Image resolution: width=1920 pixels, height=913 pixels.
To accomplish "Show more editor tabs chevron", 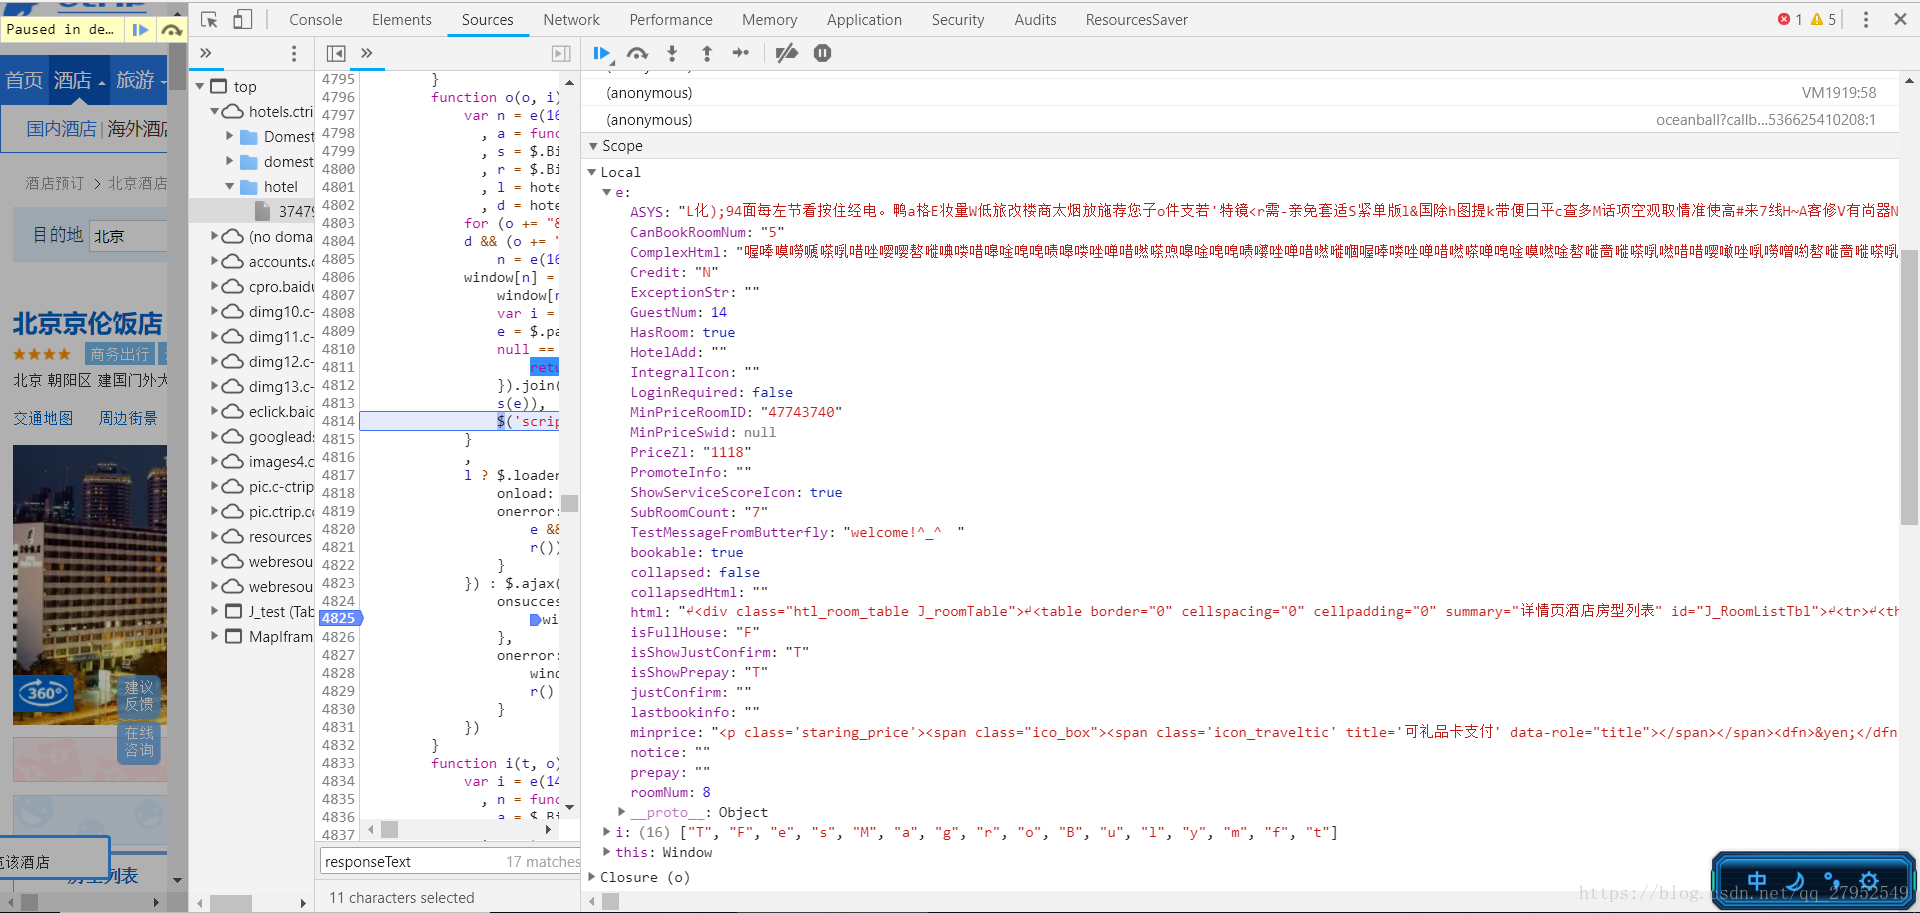I will [367, 53].
